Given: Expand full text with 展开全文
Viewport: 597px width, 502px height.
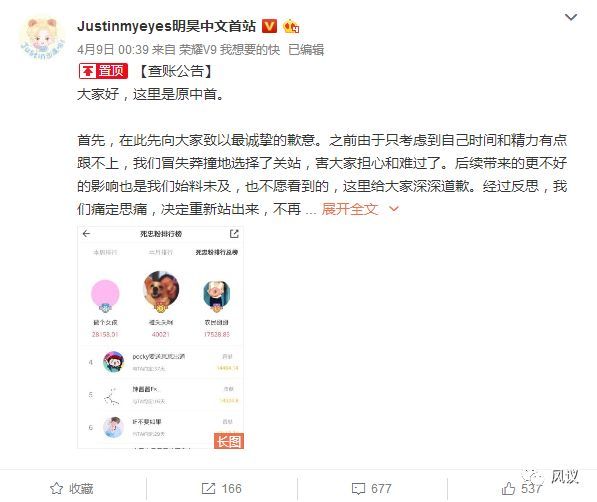Looking at the screenshot, I should tap(350, 209).
